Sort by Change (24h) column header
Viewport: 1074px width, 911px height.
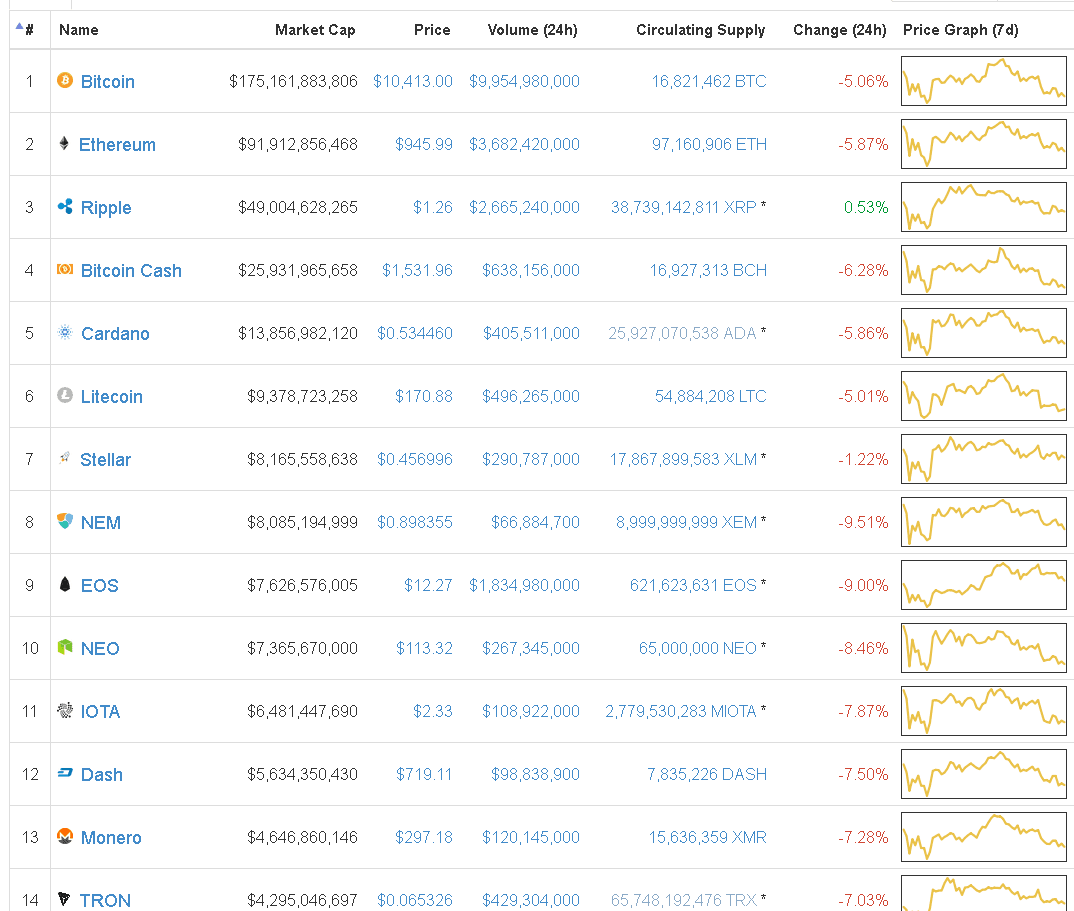click(x=839, y=30)
